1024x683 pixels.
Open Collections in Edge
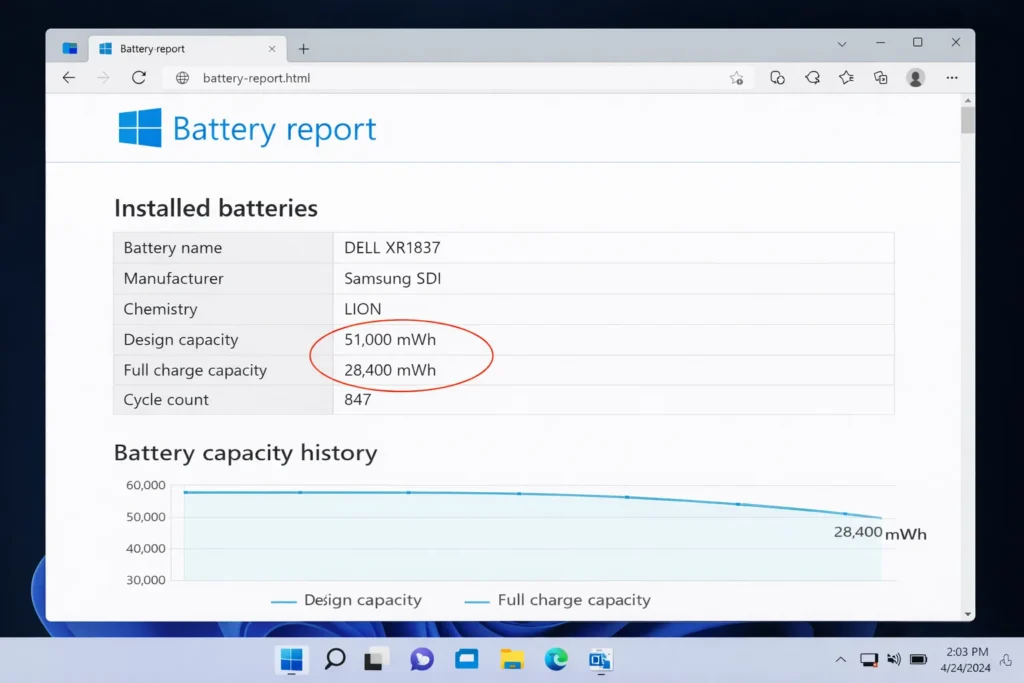click(x=880, y=78)
